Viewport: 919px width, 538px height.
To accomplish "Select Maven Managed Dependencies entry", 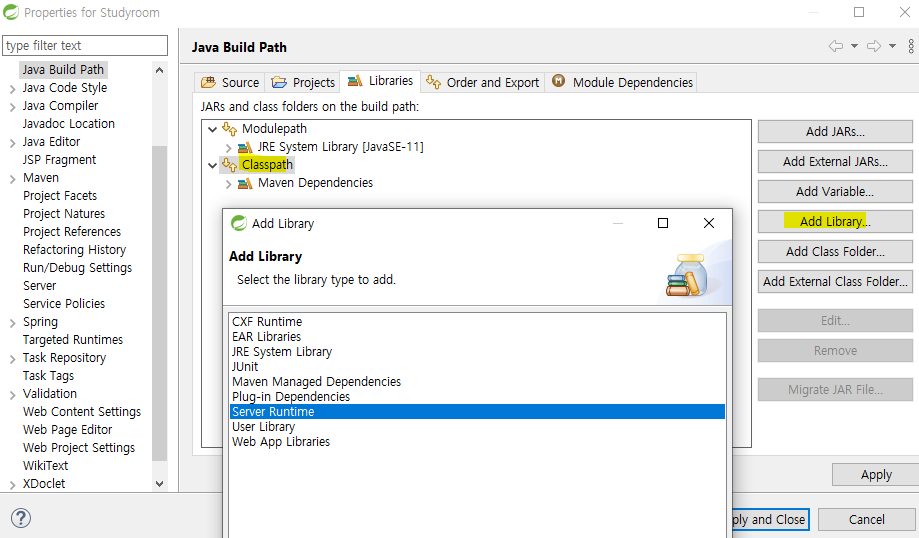I will point(477,382).
